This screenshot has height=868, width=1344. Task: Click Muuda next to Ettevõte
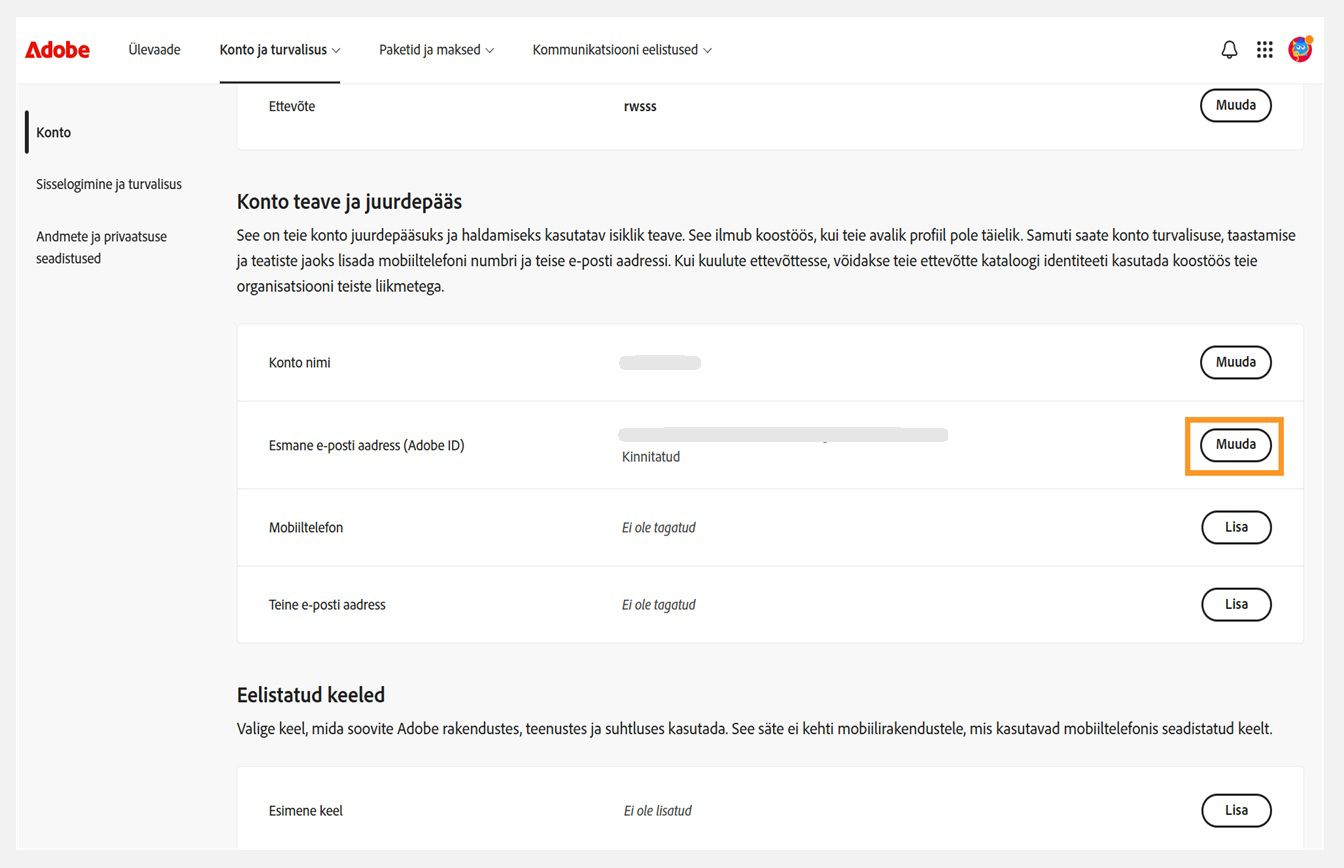click(x=1235, y=105)
